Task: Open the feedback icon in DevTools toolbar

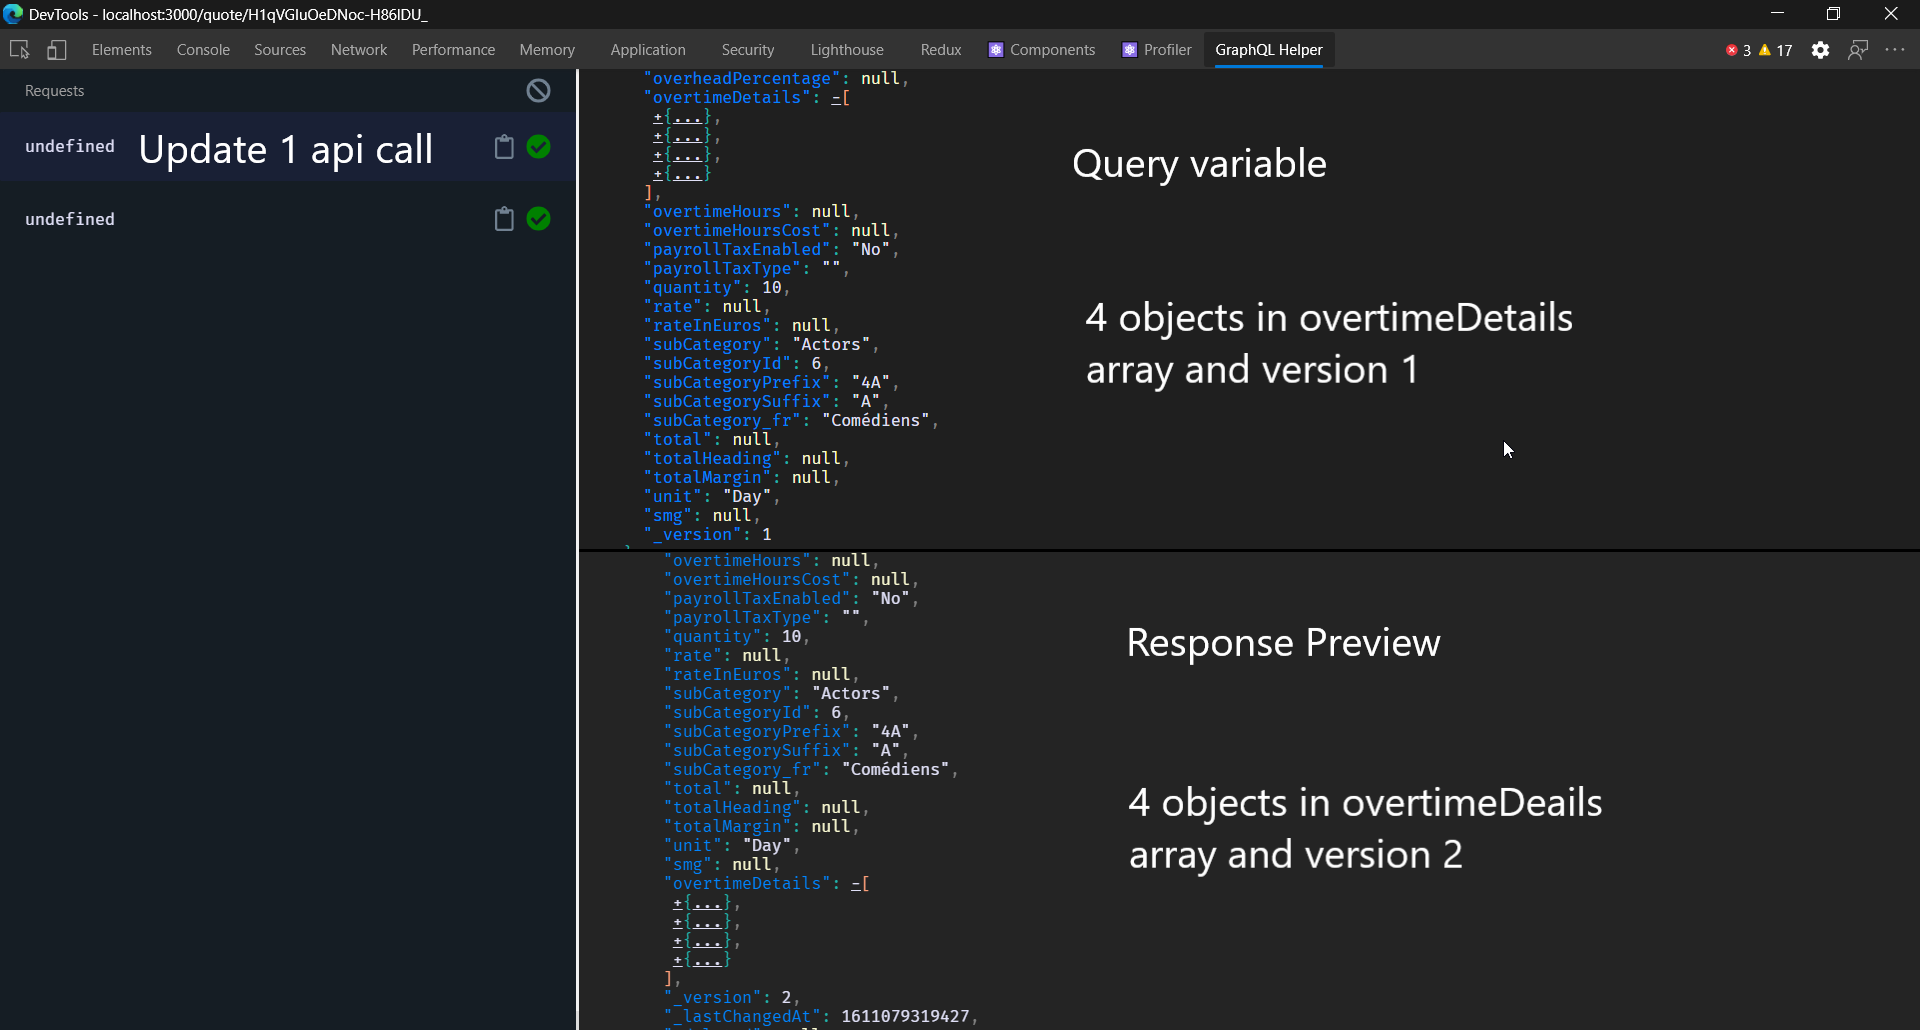Action: click(1860, 49)
